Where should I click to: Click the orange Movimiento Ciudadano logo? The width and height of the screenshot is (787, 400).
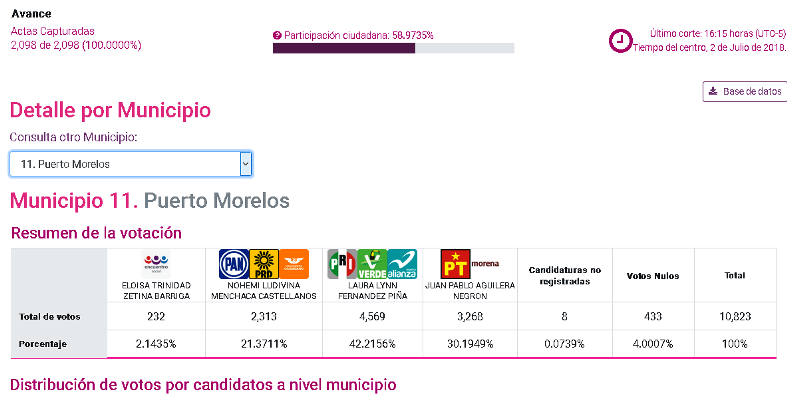(294, 264)
